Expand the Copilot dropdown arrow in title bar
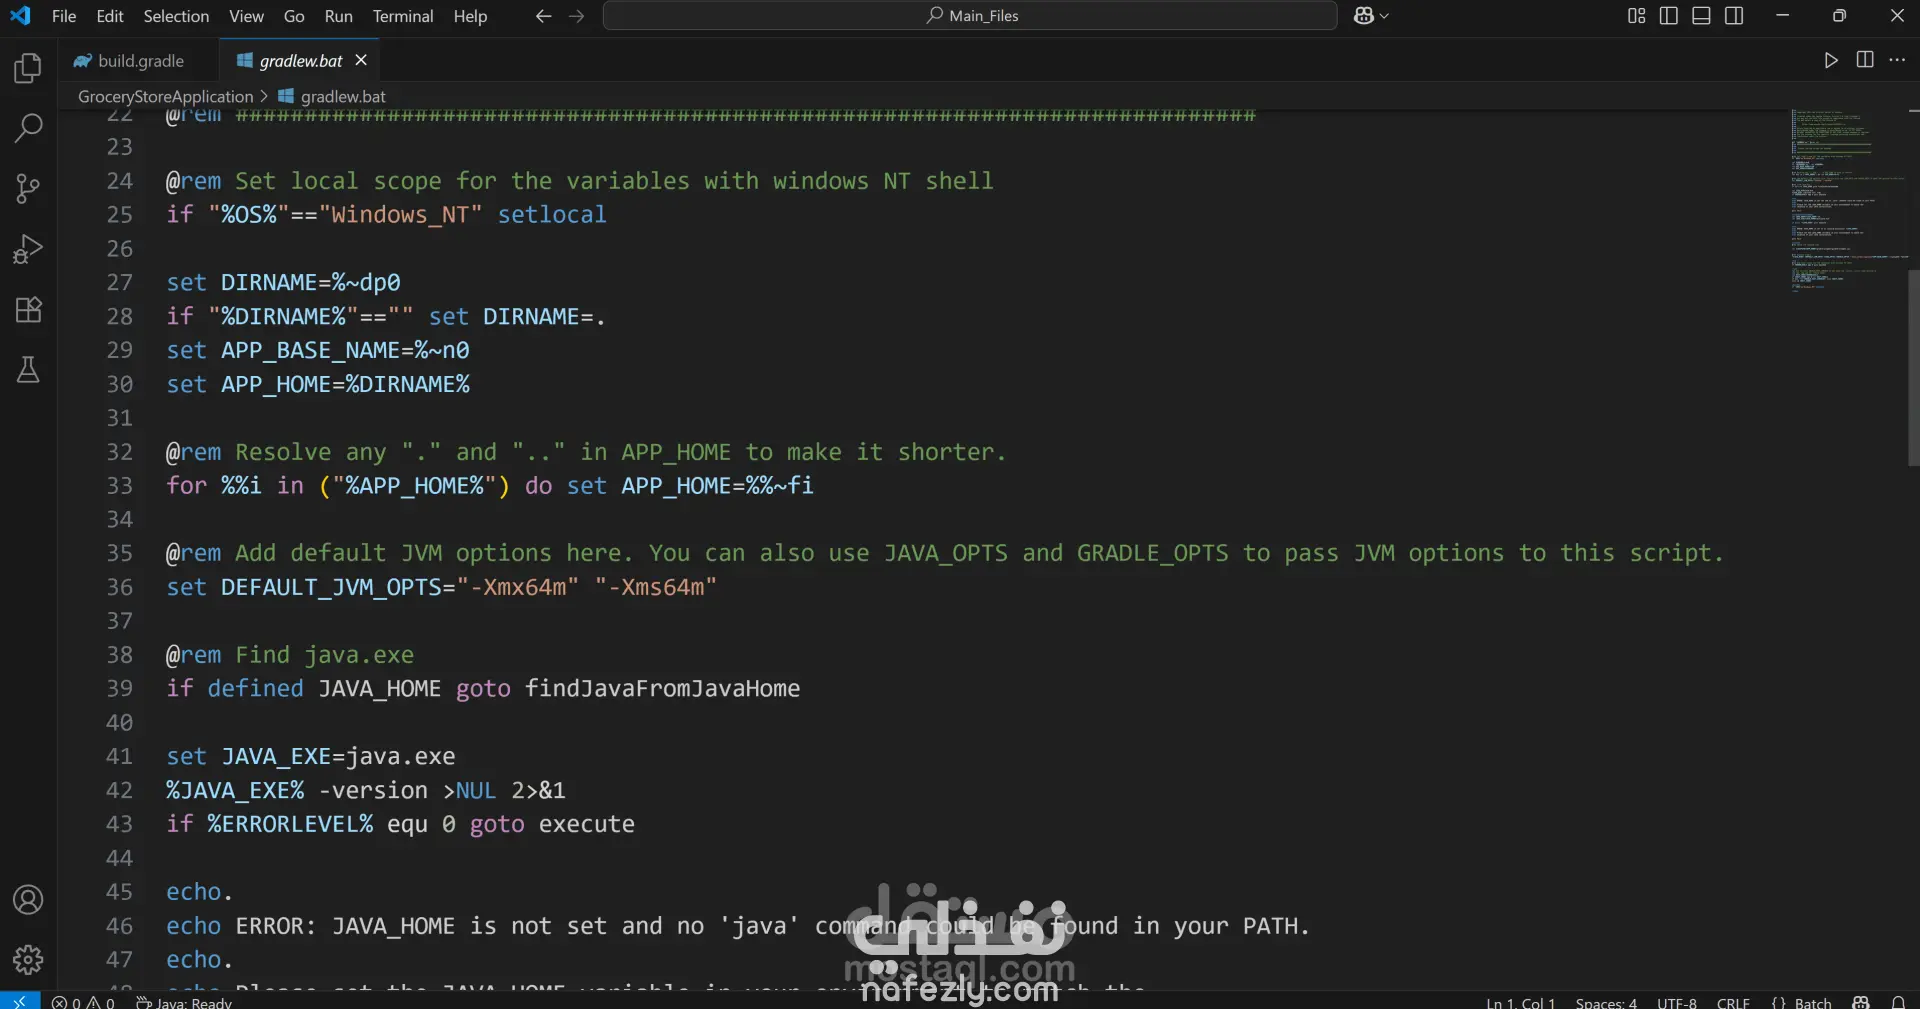Image resolution: width=1920 pixels, height=1009 pixels. [1384, 16]
